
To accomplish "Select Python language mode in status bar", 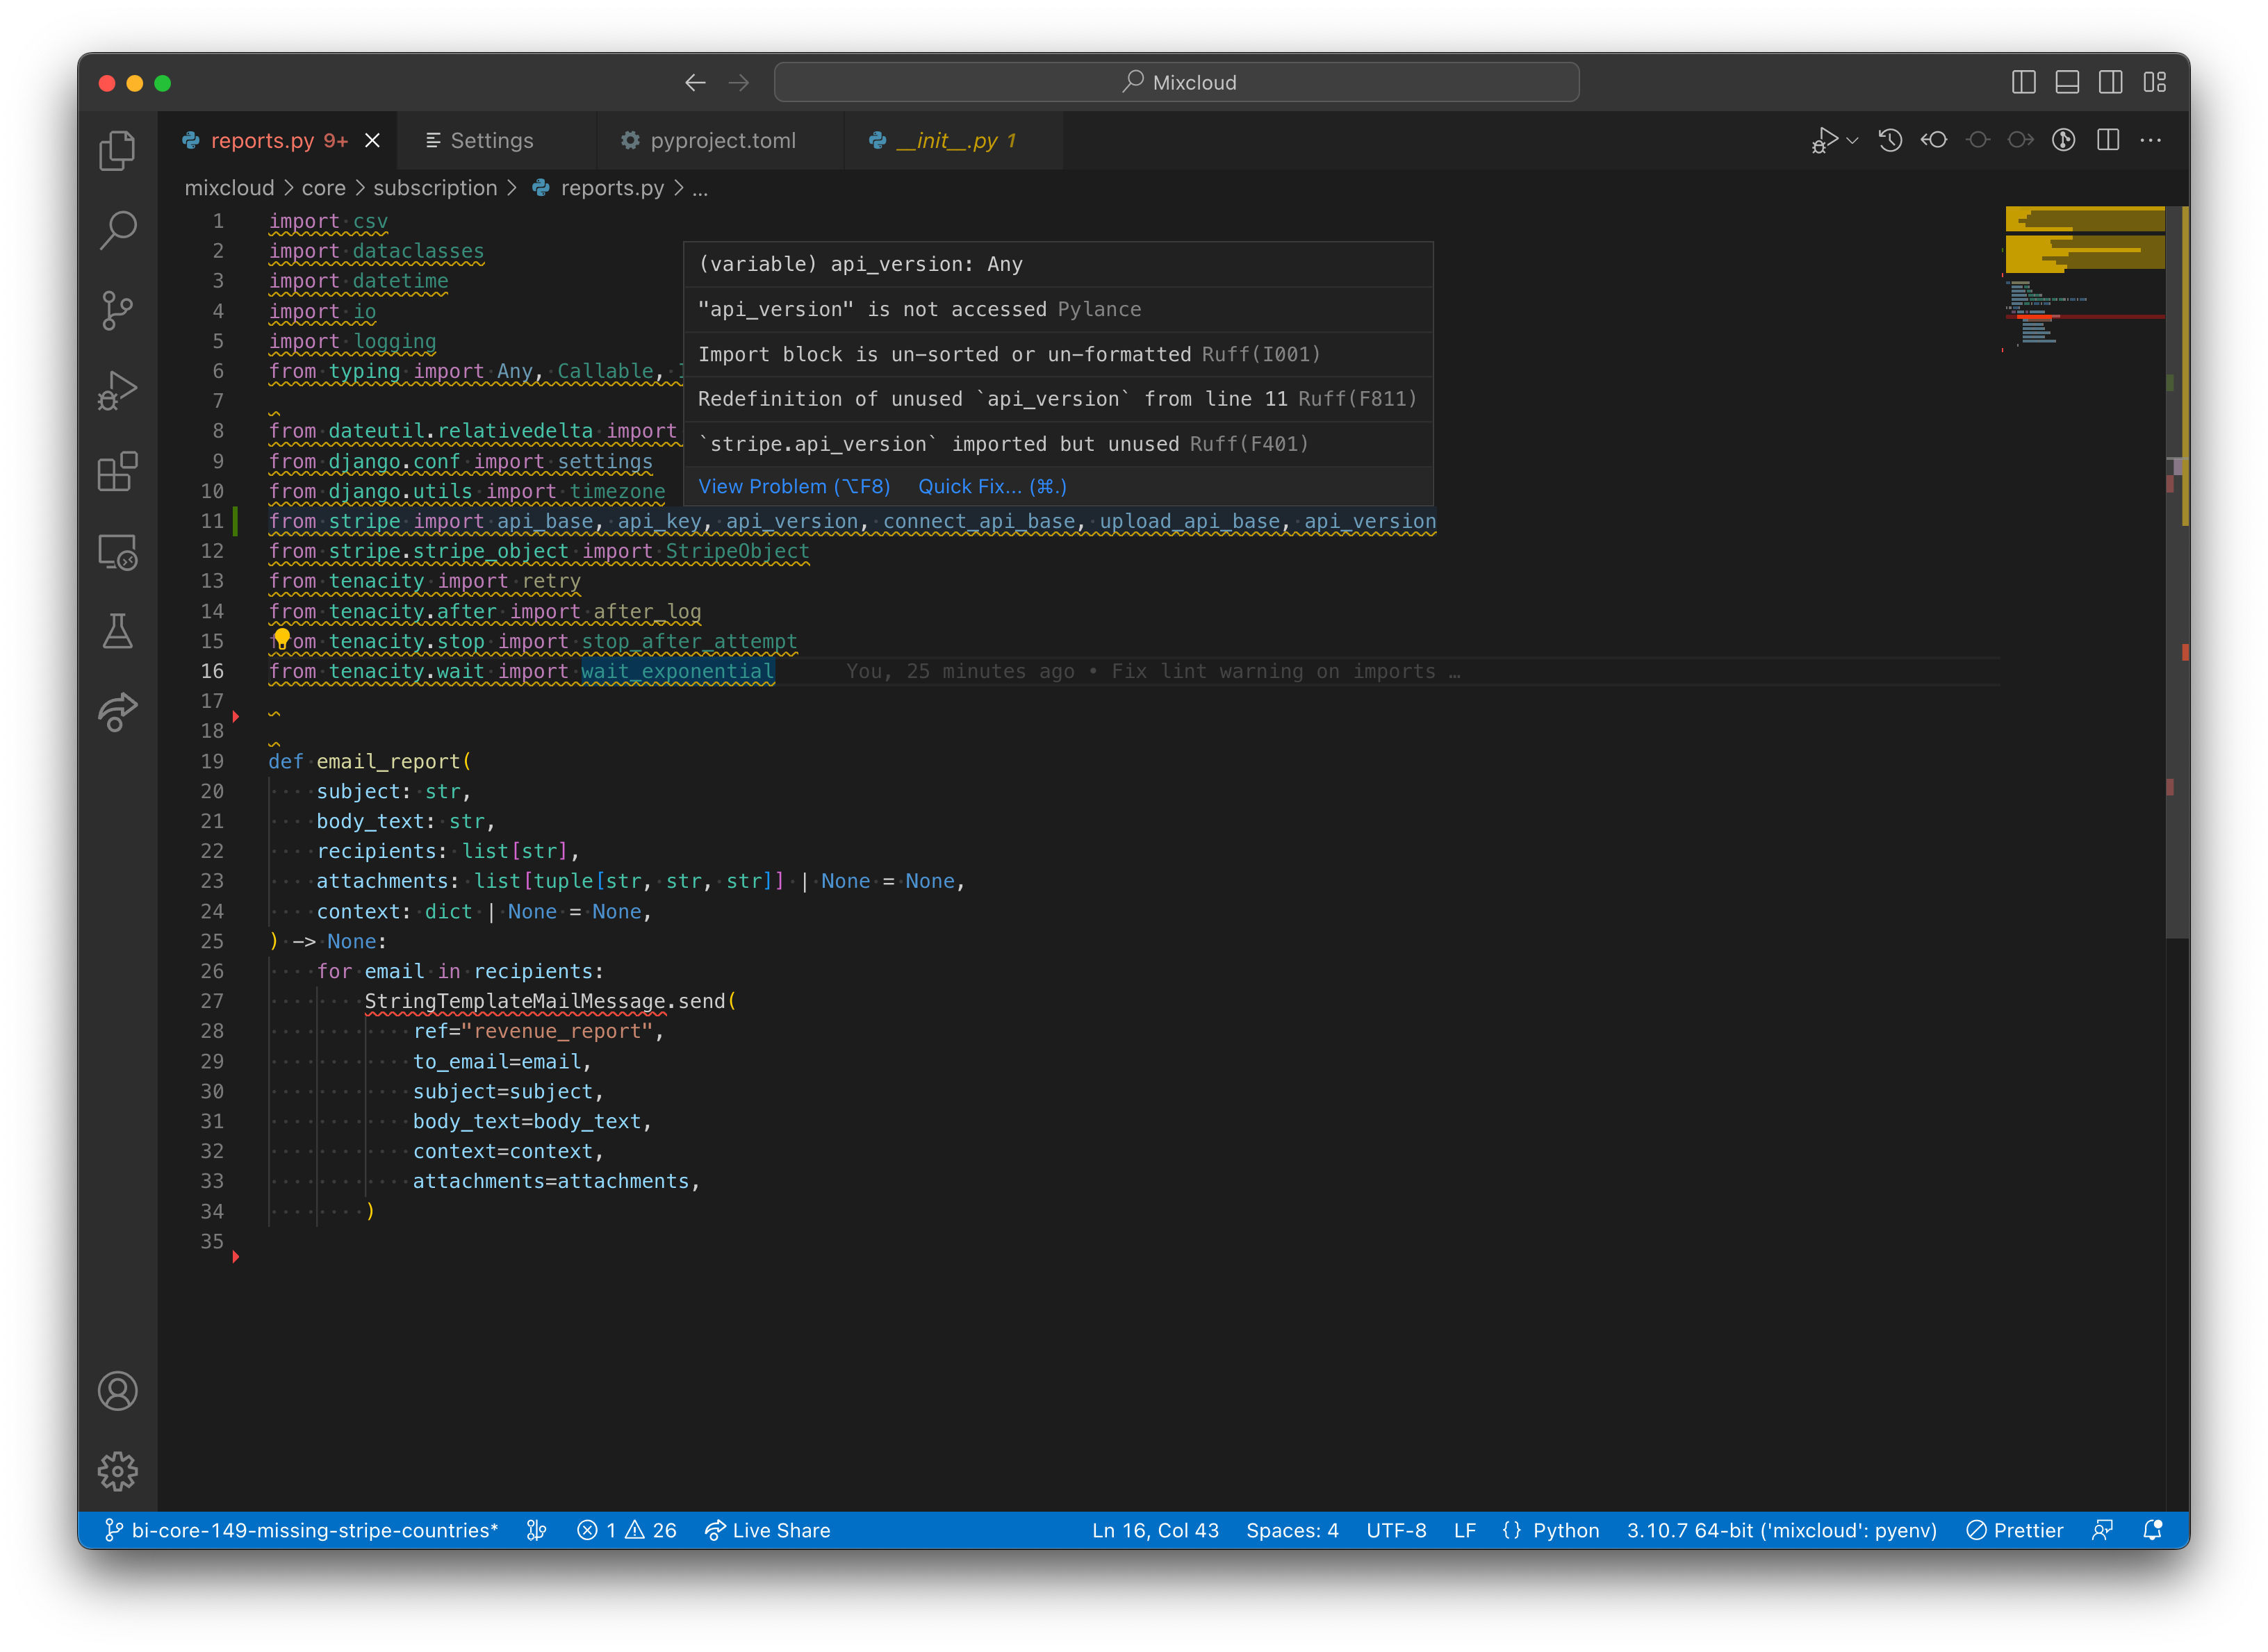I will pos(1566,1530).
